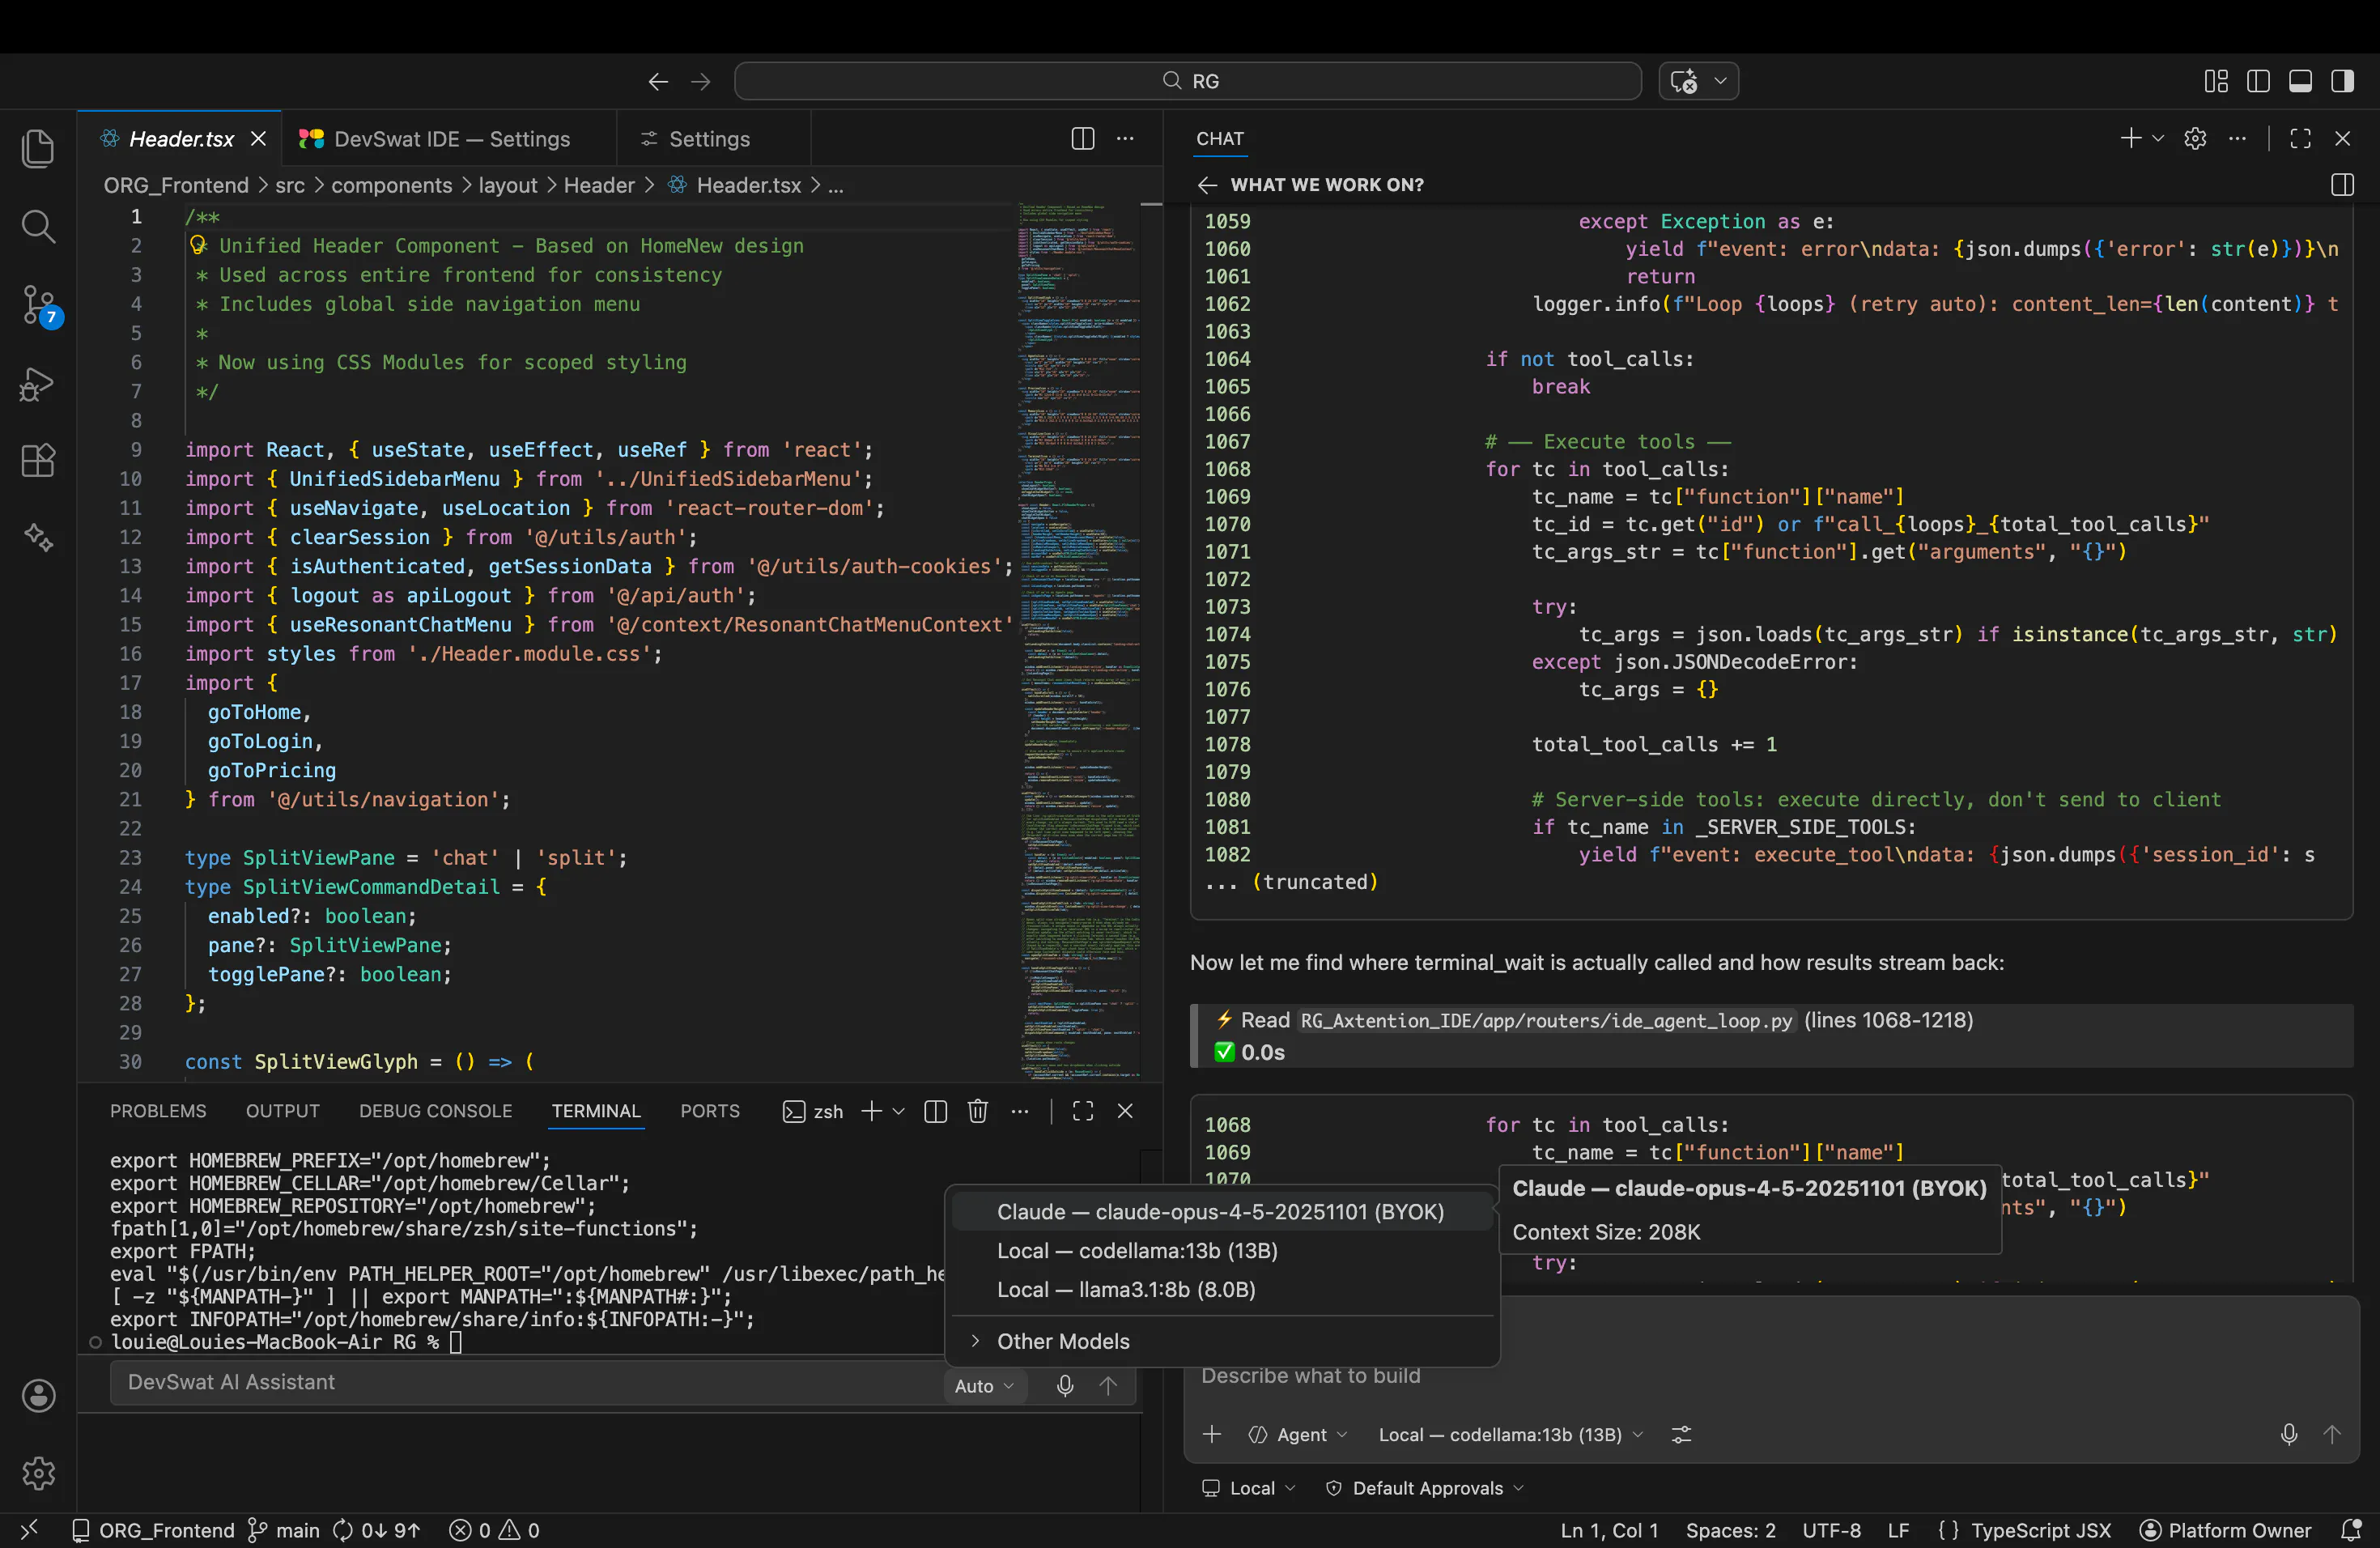Viewport: 2380px width, 1548px height.
Task: Close the bottom terminal panel
Action: pos(1125,1111)
